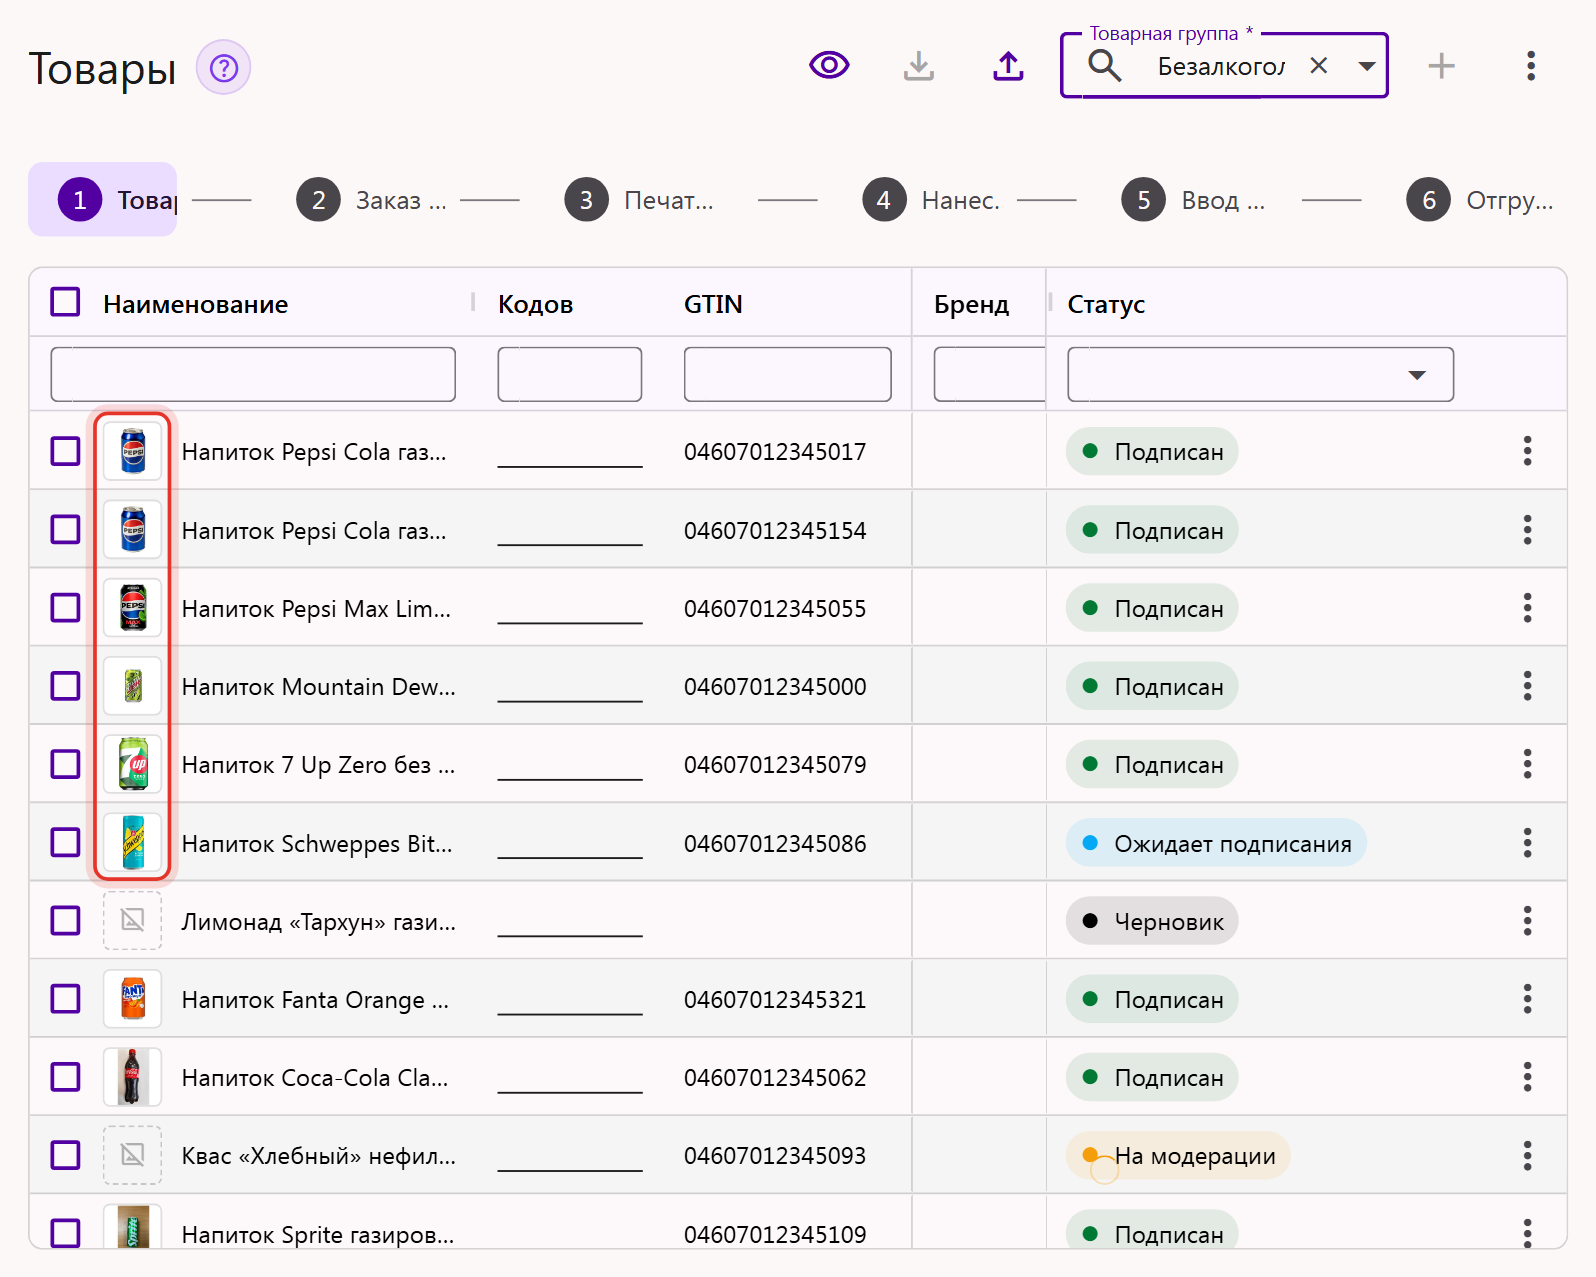Open row menu for Лимонад «Тархун»

click(1527, 921)
